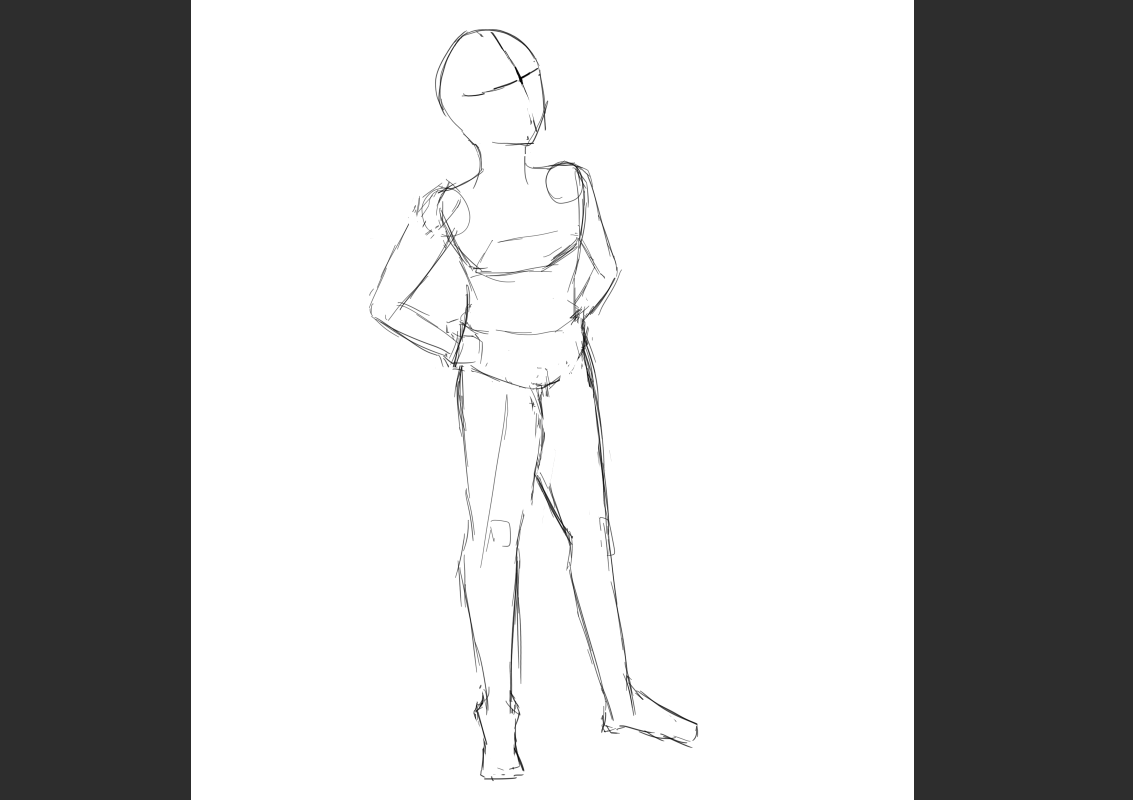The width and height of the screenshot is (1133, 800).
Task: Click the chin of the sketched head
Action: (530, 139)
